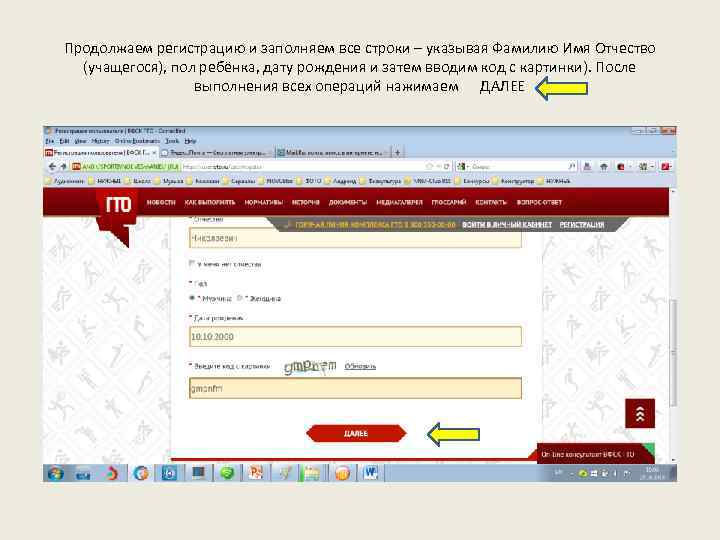Click the search magnifier icon

(572, 166)
